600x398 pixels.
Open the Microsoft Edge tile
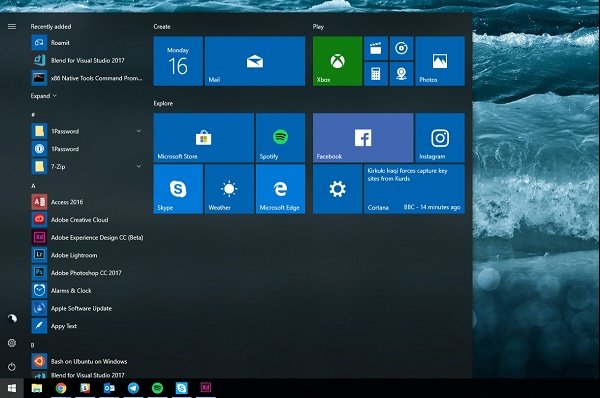280,189
